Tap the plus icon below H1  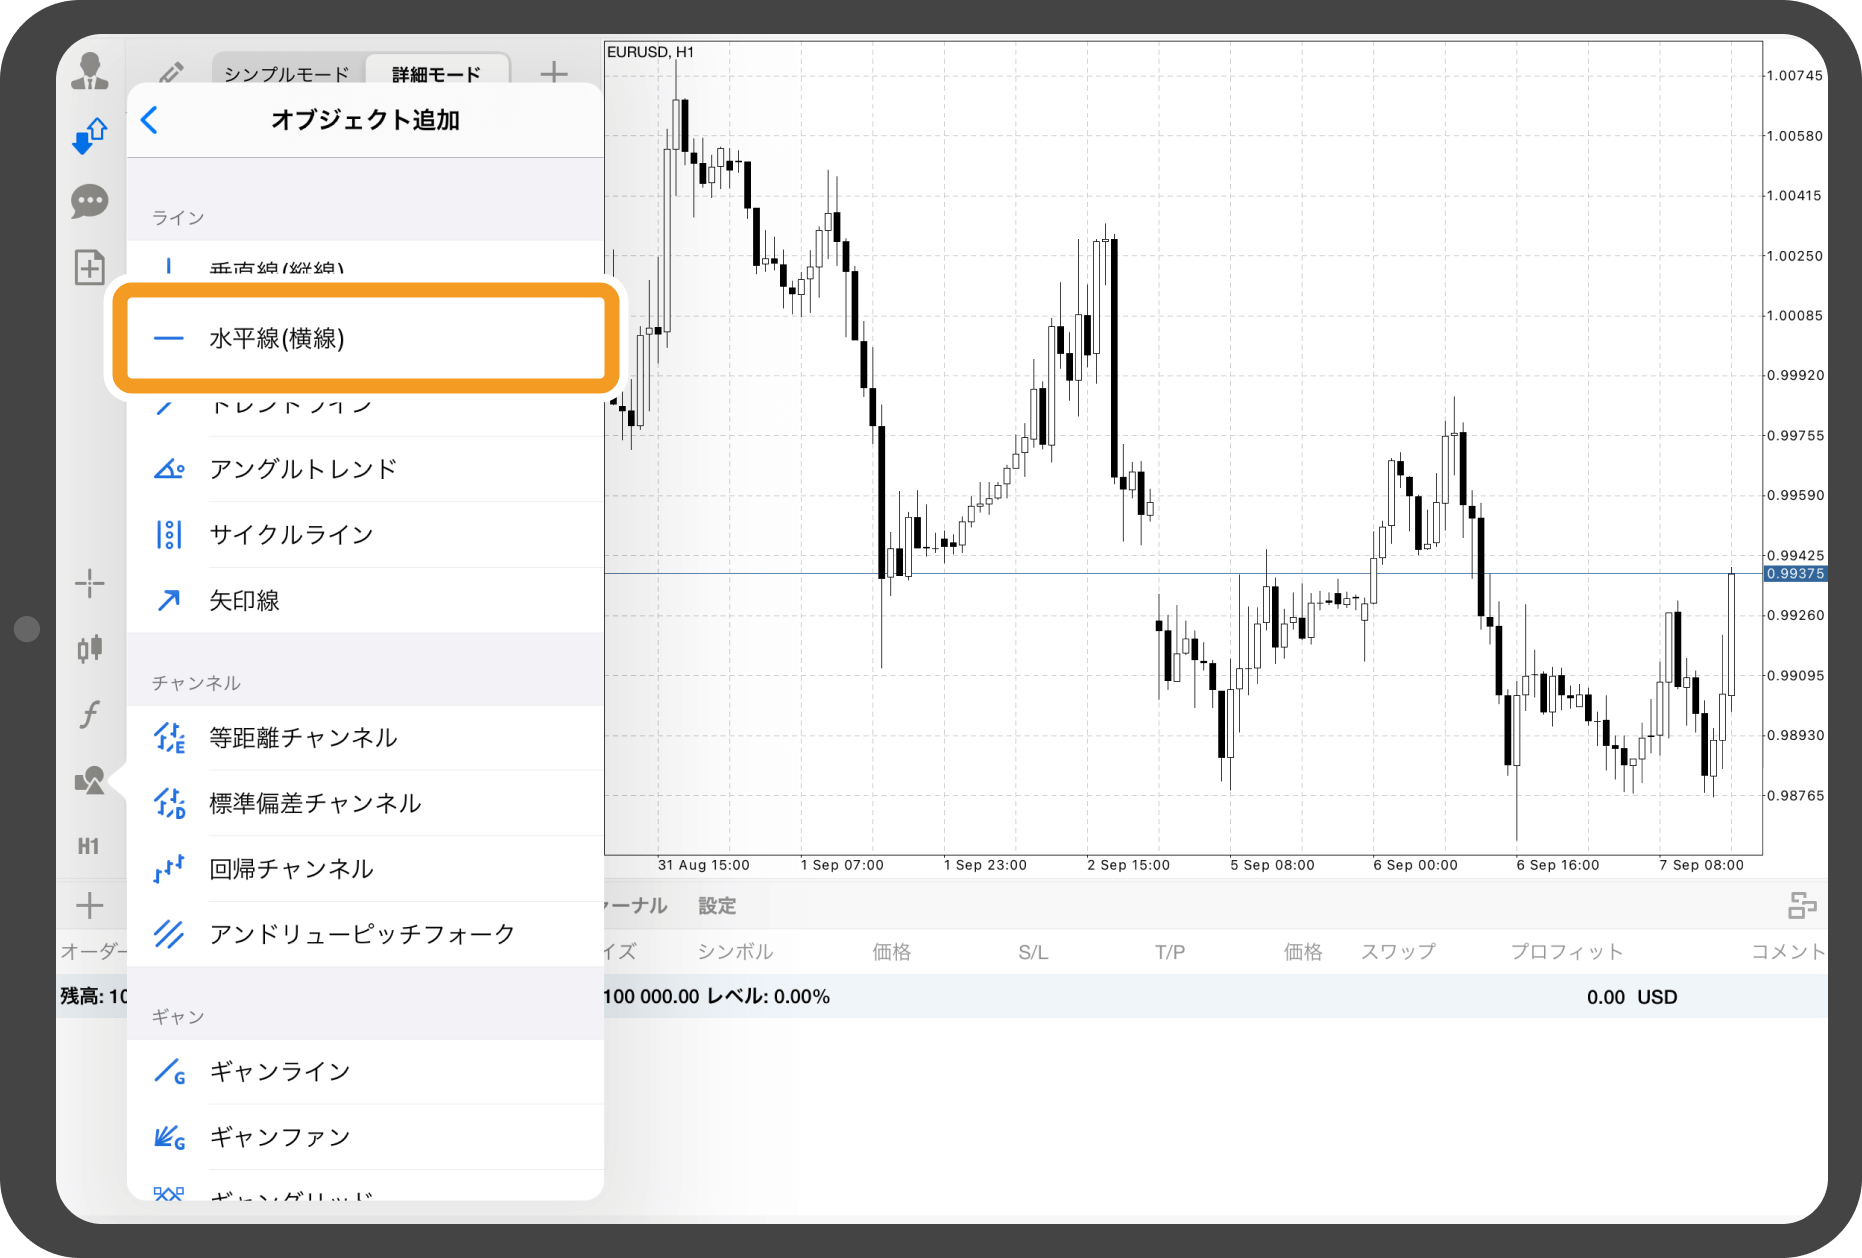(90, 905)
